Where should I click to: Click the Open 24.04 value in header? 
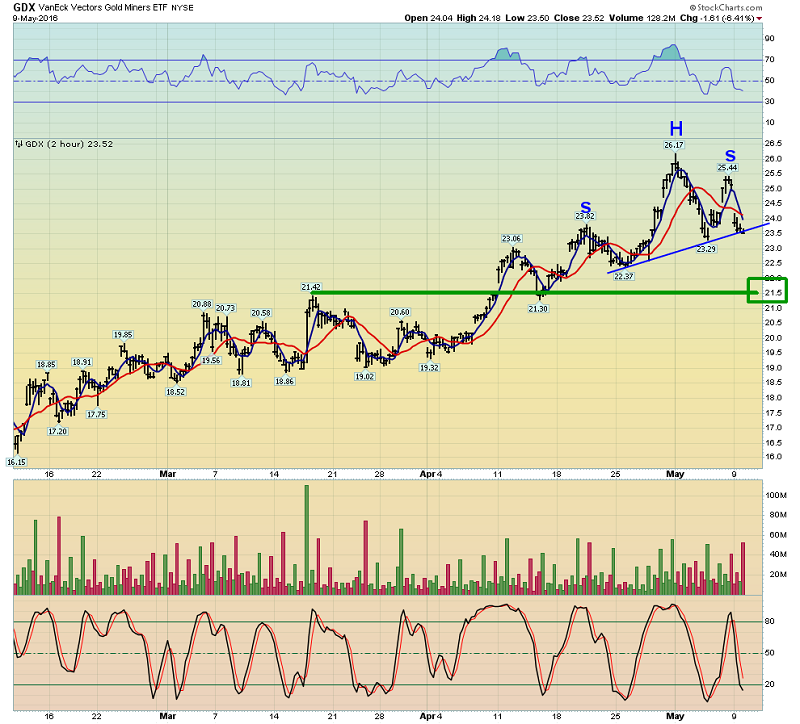click(x=429, y=18)
